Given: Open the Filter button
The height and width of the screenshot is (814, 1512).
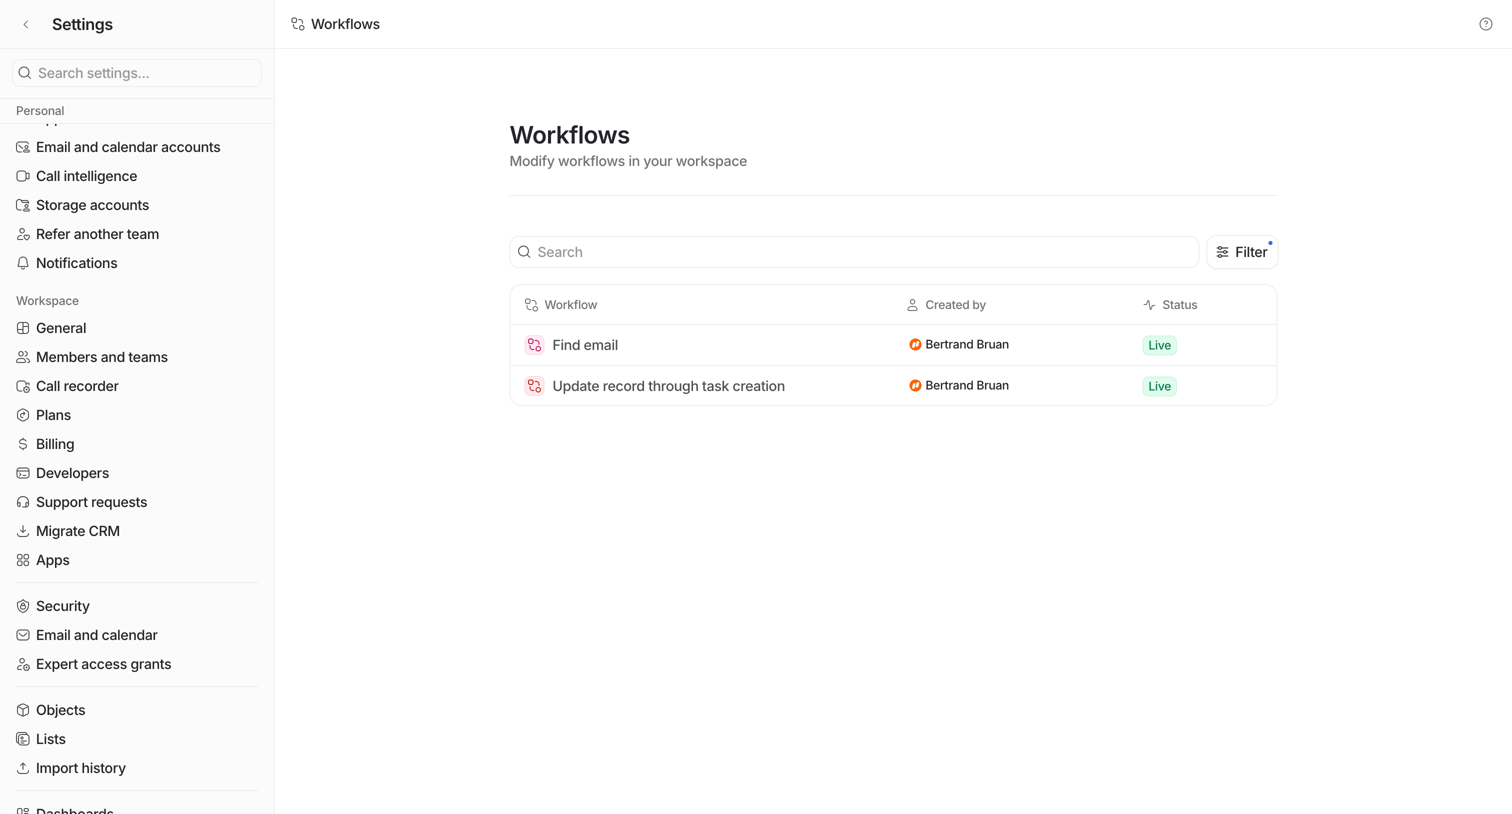Looking at the screenshot, I should point(1242,252).
